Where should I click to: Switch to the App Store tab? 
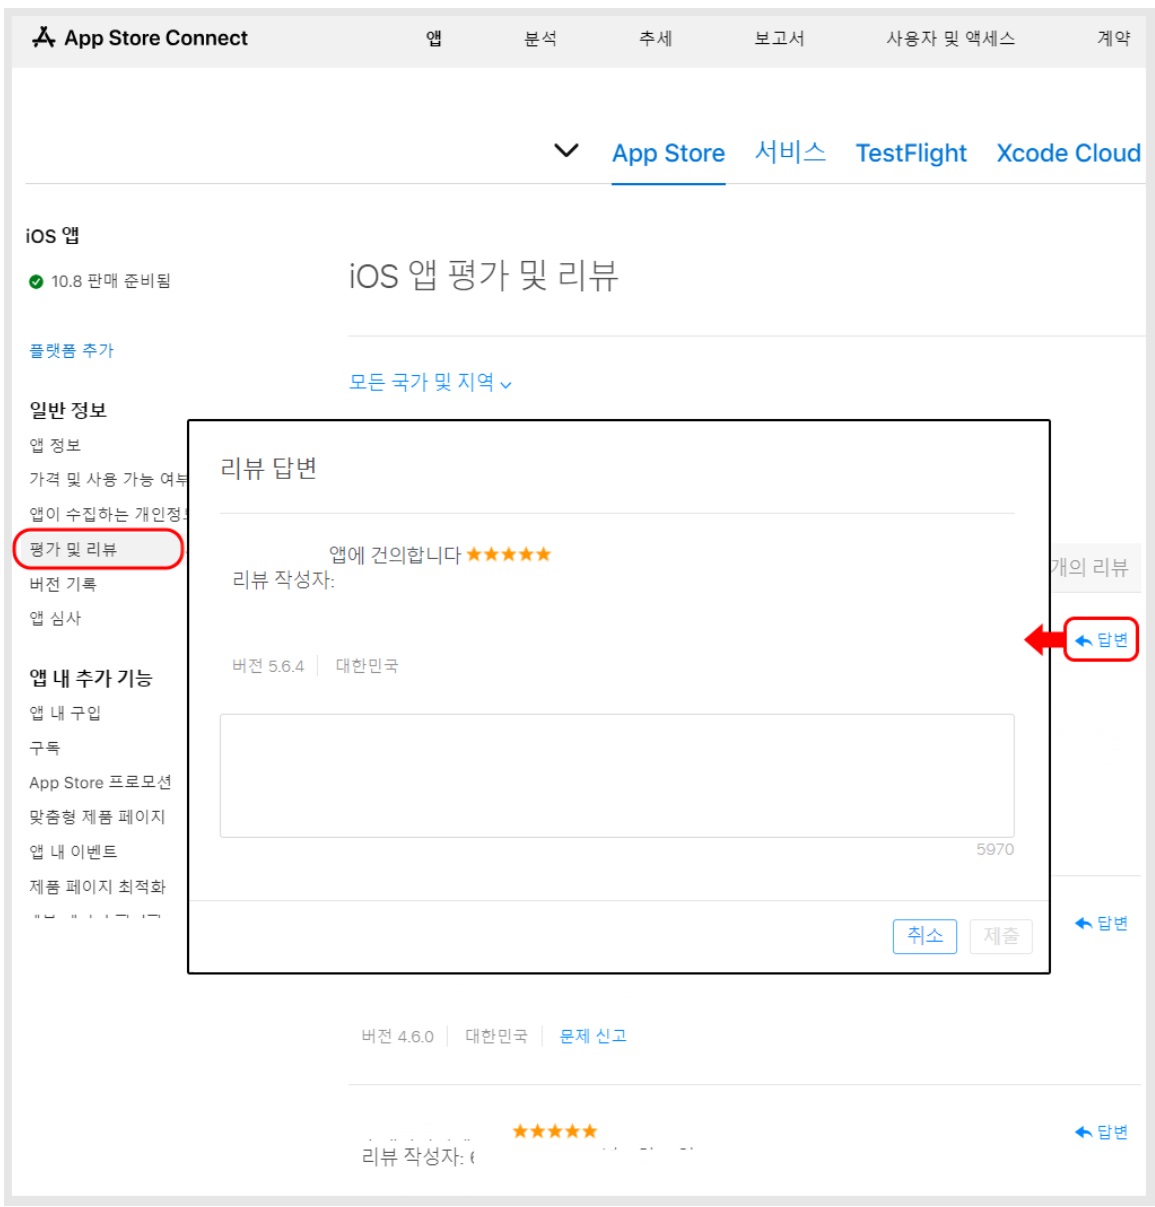click(668, 153)
